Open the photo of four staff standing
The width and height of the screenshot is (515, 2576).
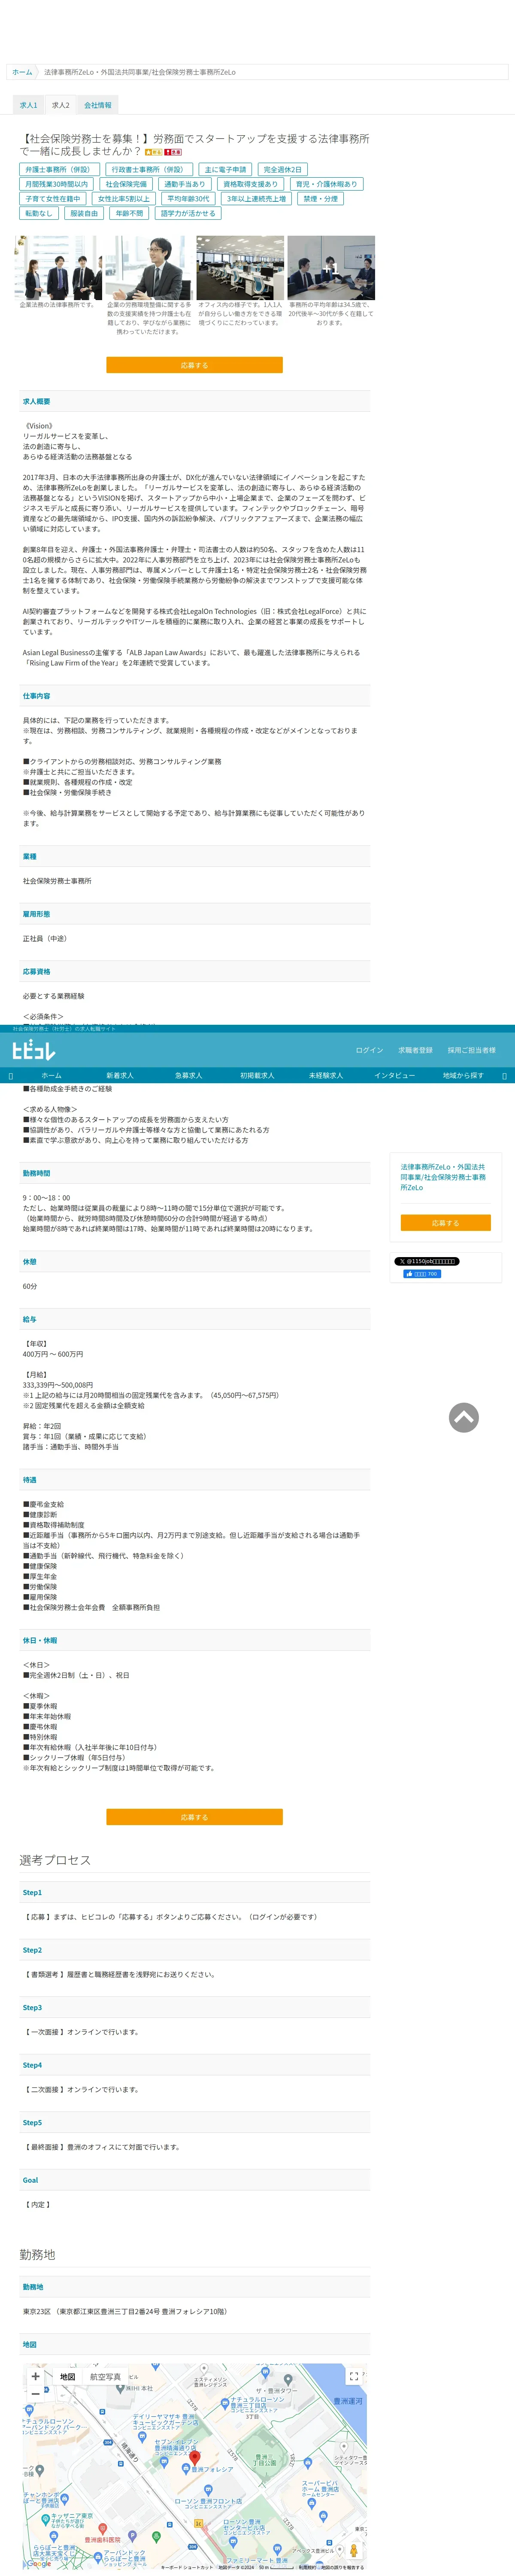tap(58, 268)
